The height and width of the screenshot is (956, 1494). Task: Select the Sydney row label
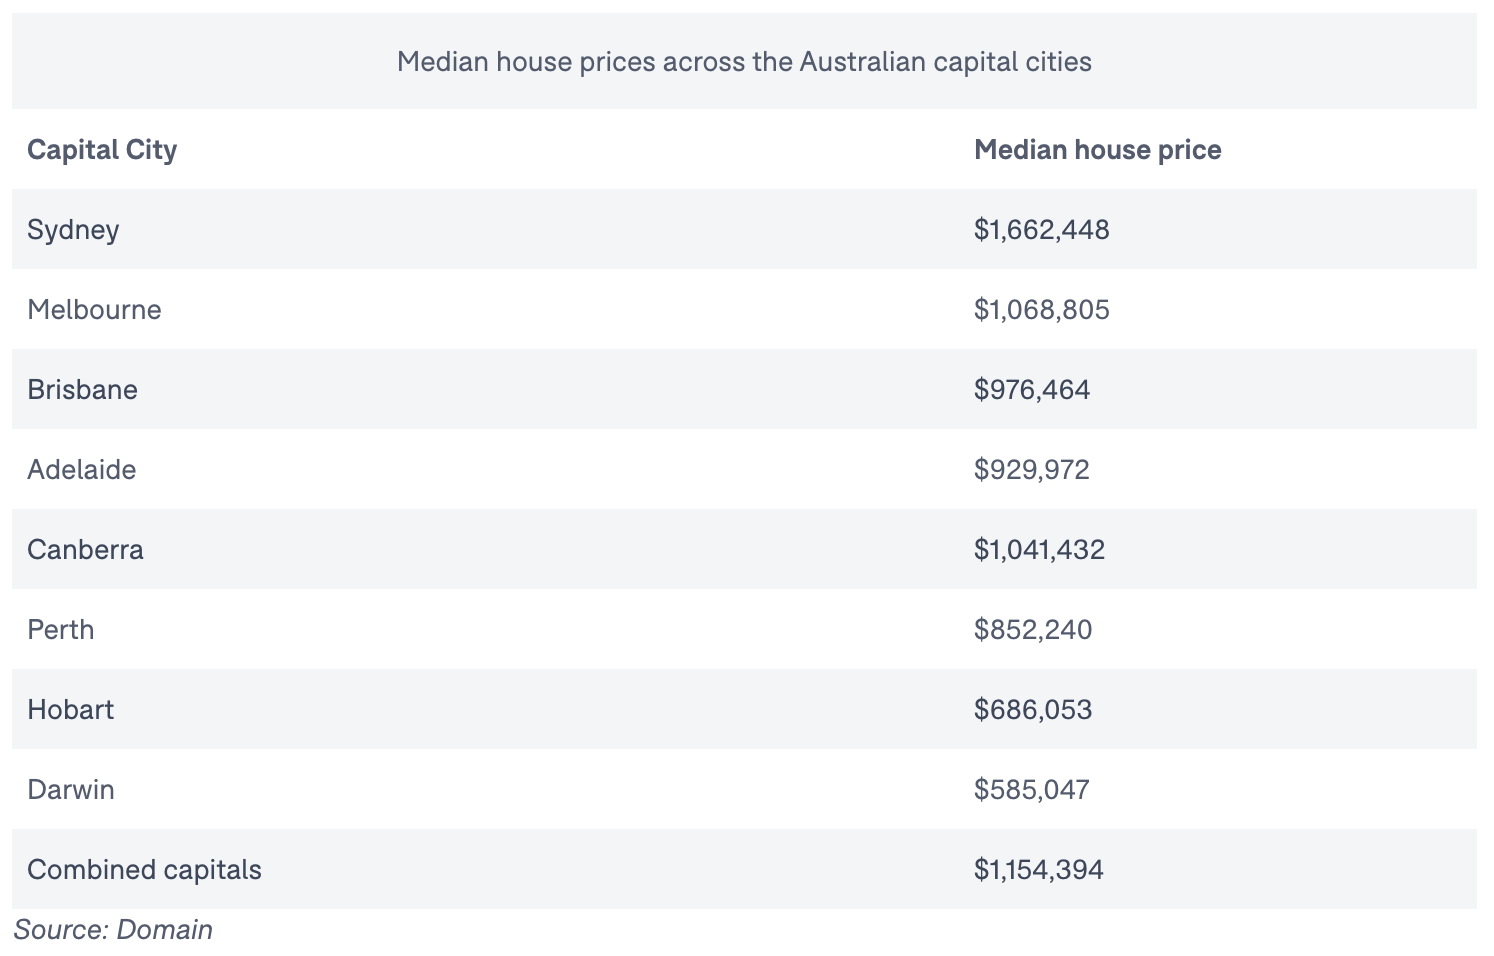[x=73, y=230]
